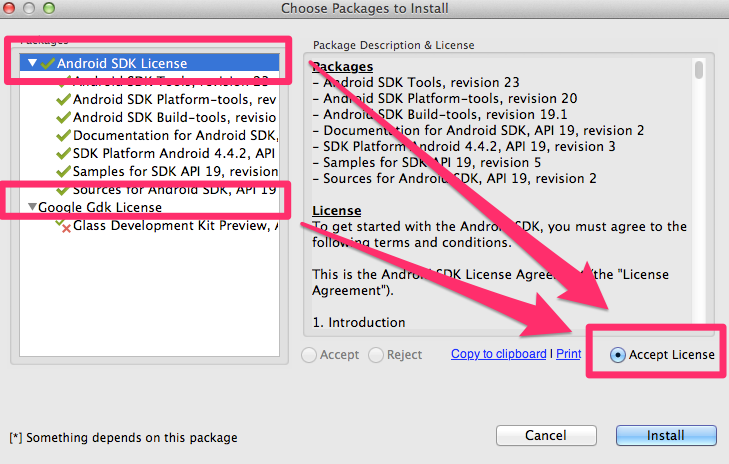This screenshot has height=464, width=729.
Task: Collapse the Google Gdk License group
Action: pyautogui.click(x=32, y=206)
